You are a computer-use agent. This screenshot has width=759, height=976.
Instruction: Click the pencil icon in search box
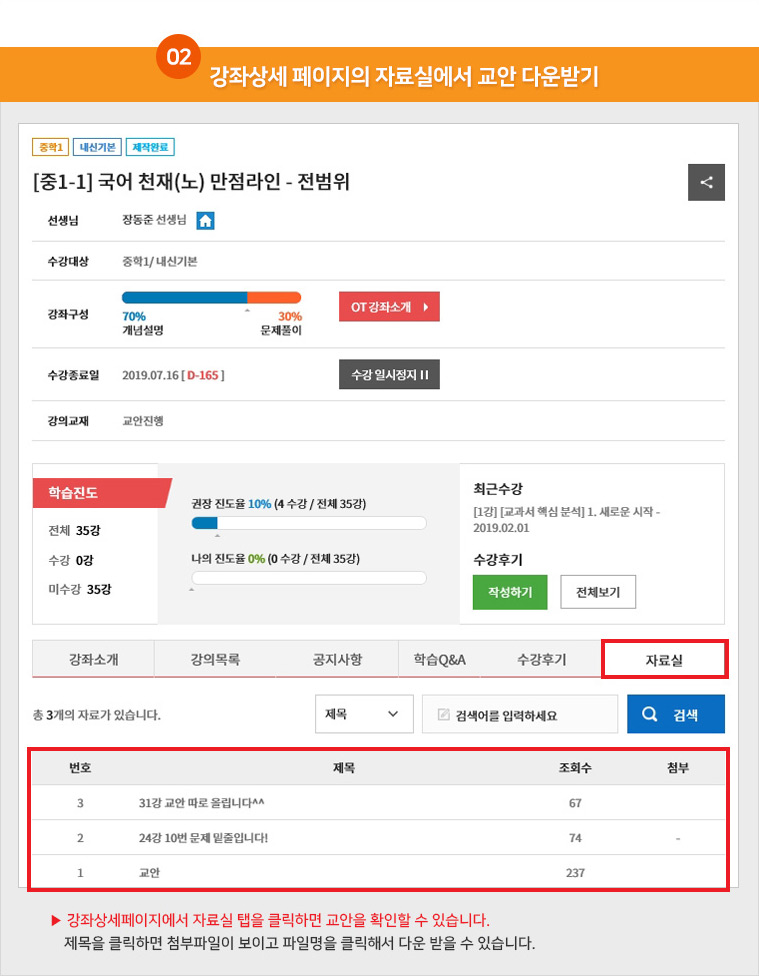pyautogui.click(x=443, y=714)
